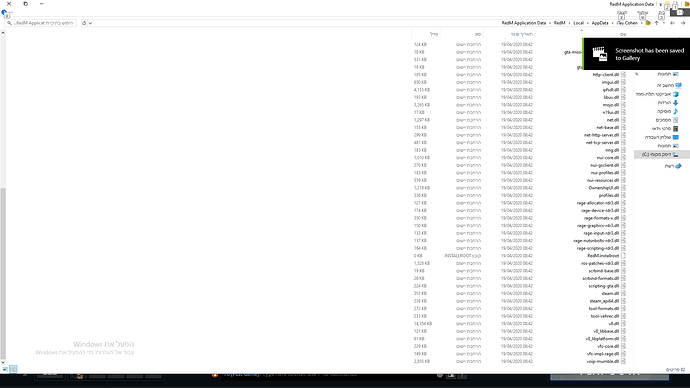Image resolution: width=690 pixels, height=388 pixels.
Task: Go to AppData in address breadcrumb
Action: (x=600, y=23)
